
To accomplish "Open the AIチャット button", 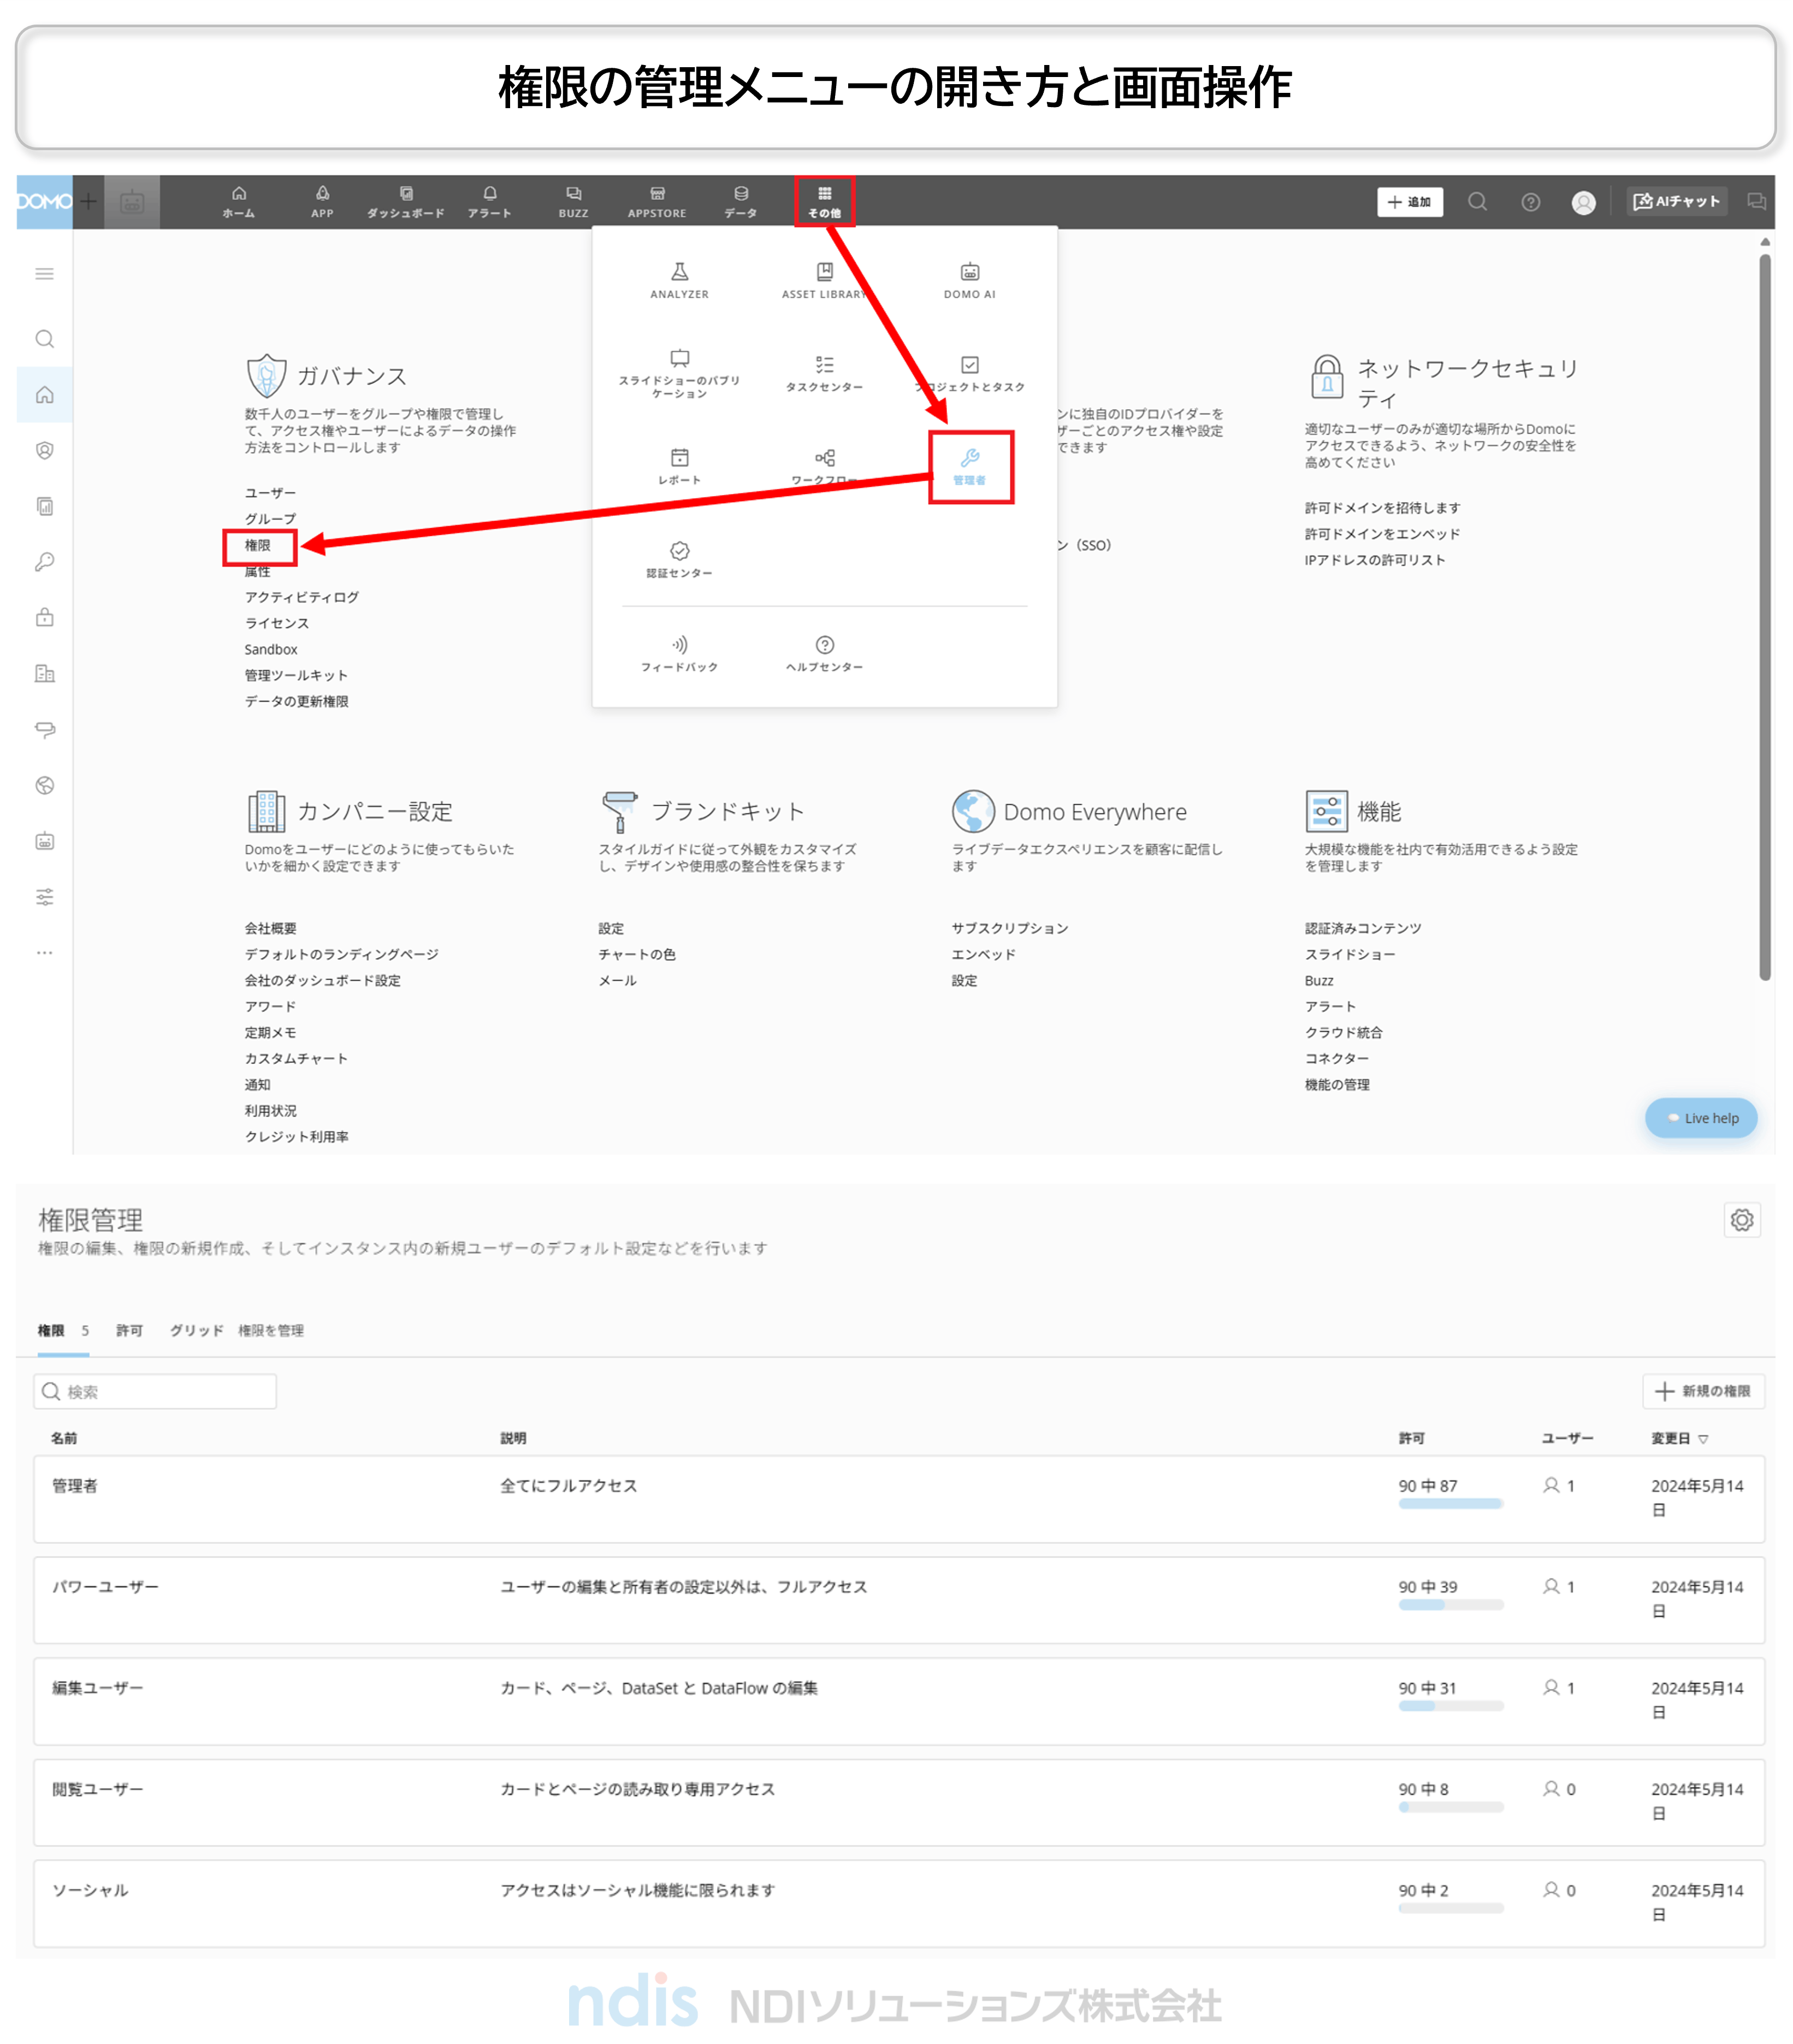I will [1676, 201].
